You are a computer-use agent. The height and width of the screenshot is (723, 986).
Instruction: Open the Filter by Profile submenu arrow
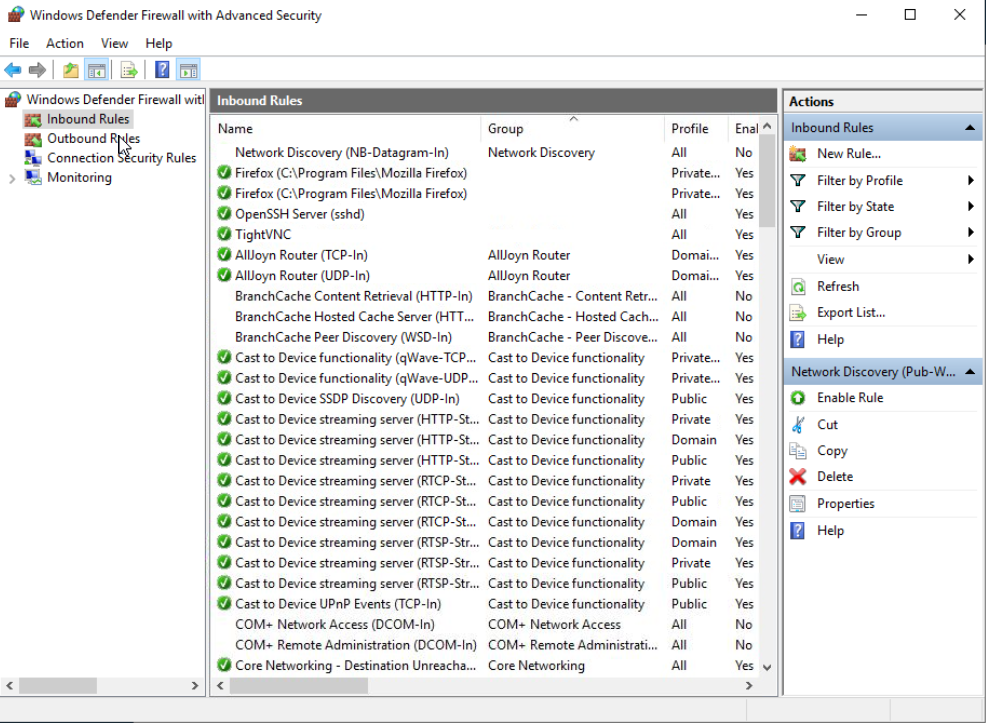tap(971, 180)
